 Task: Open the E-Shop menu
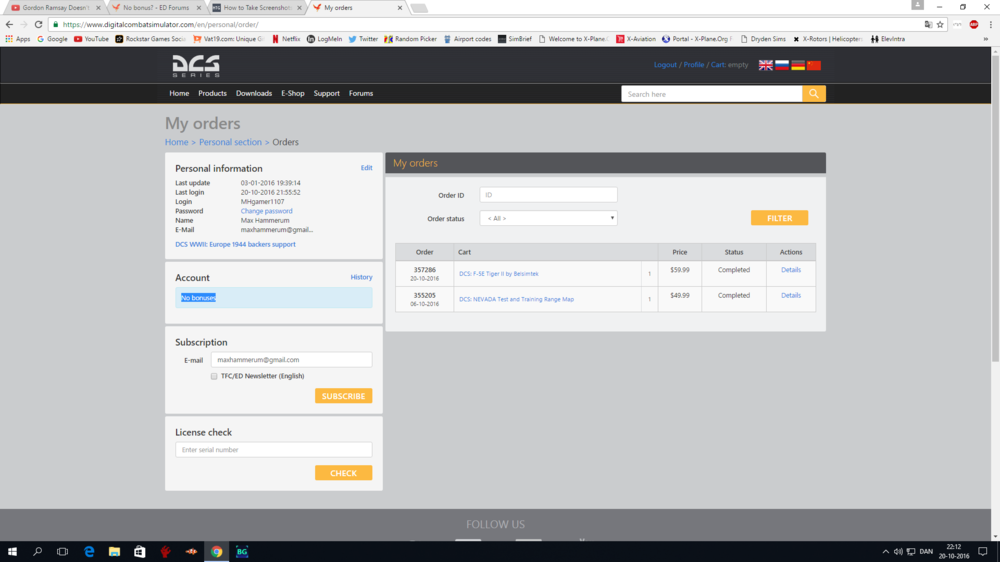tap(293, 93)
